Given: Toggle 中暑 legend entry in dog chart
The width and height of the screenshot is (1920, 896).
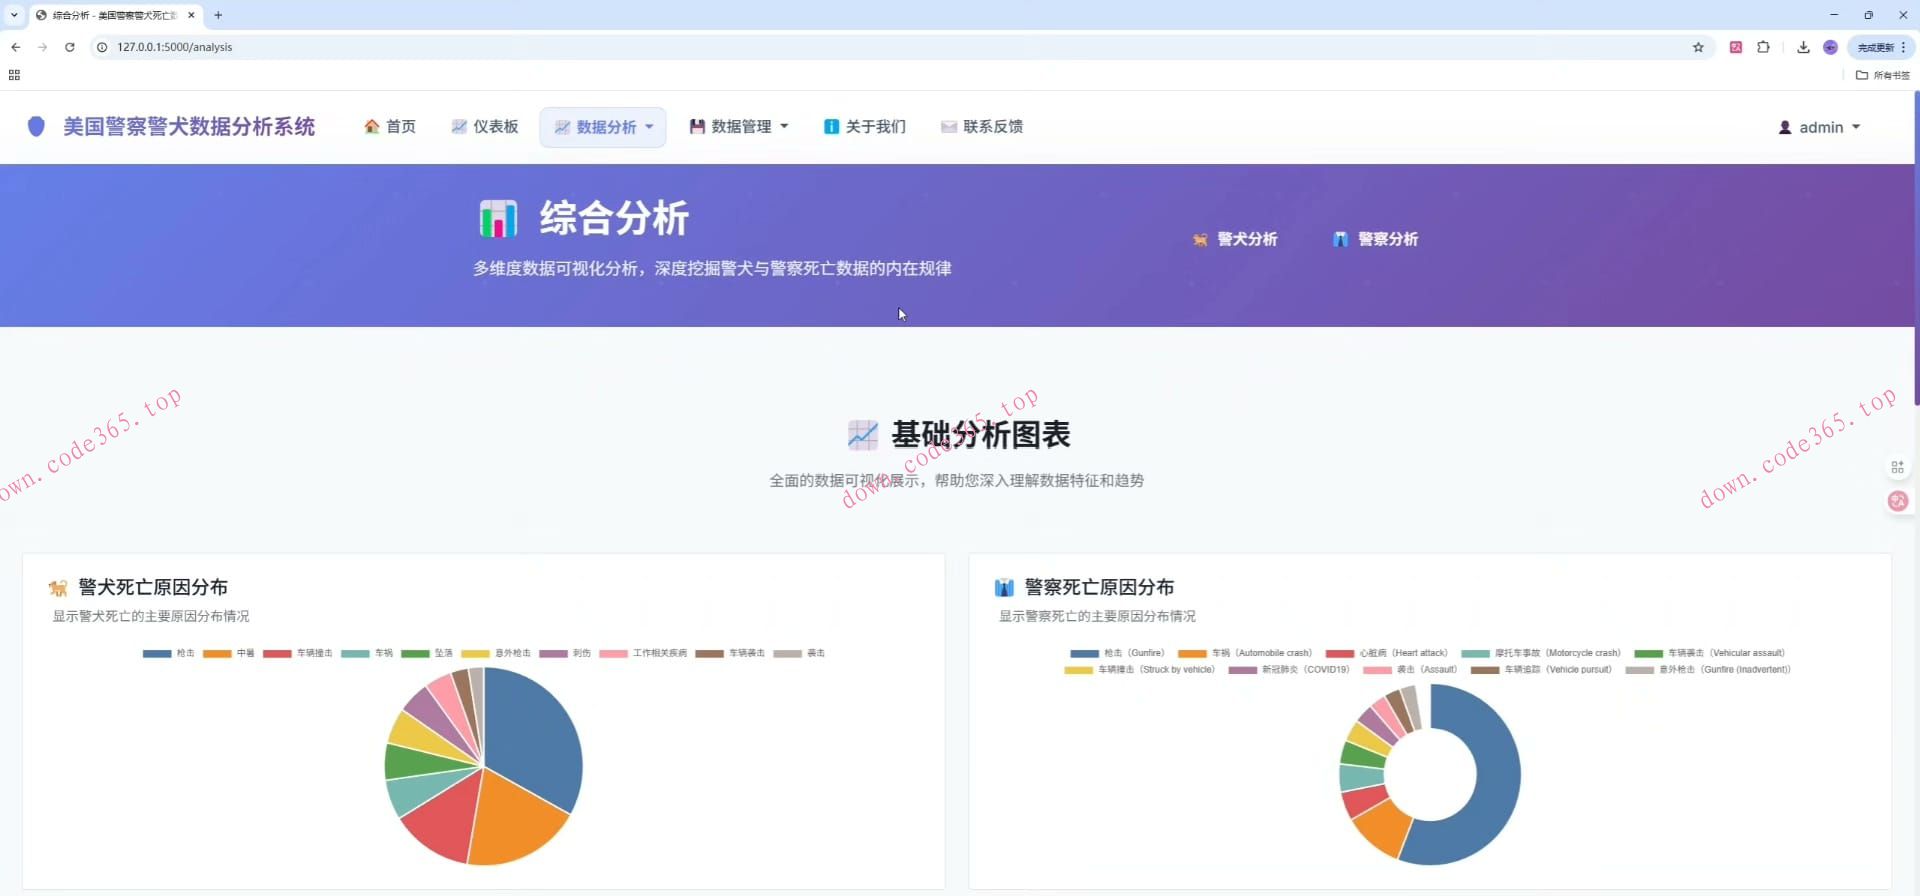Looking at the screenshot, I should 229,653.
